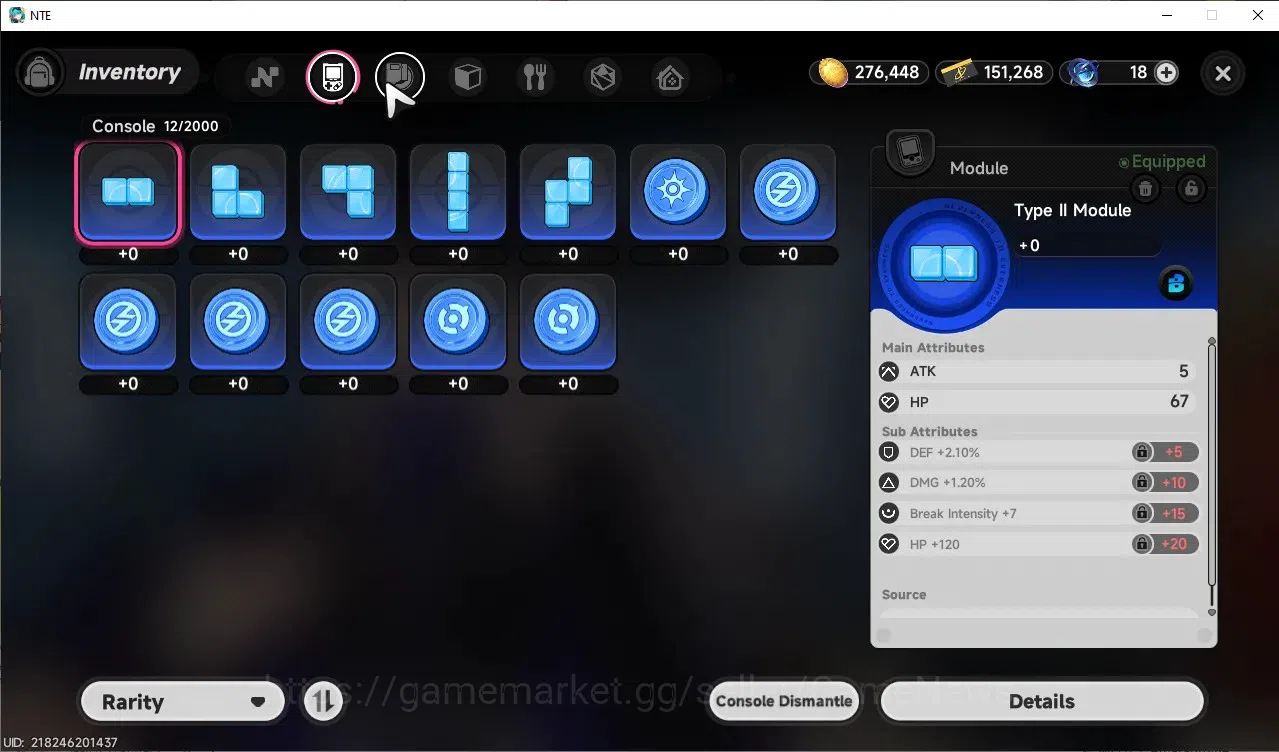This screenshot has width=1279, height=752.
Task: Click the NTE window title icon
Action: coord(16,15)
